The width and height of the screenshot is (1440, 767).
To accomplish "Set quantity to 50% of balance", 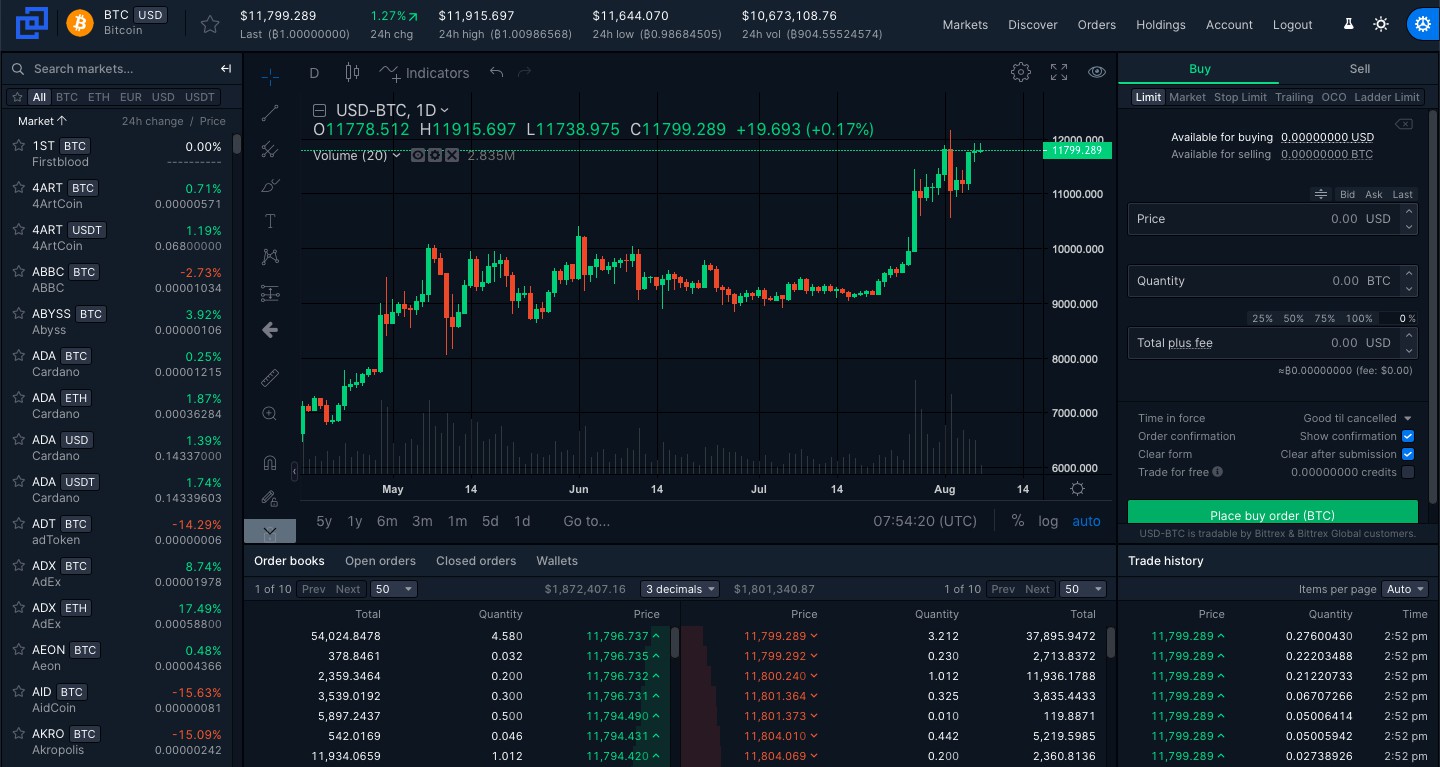I will tap(1294, 318).
